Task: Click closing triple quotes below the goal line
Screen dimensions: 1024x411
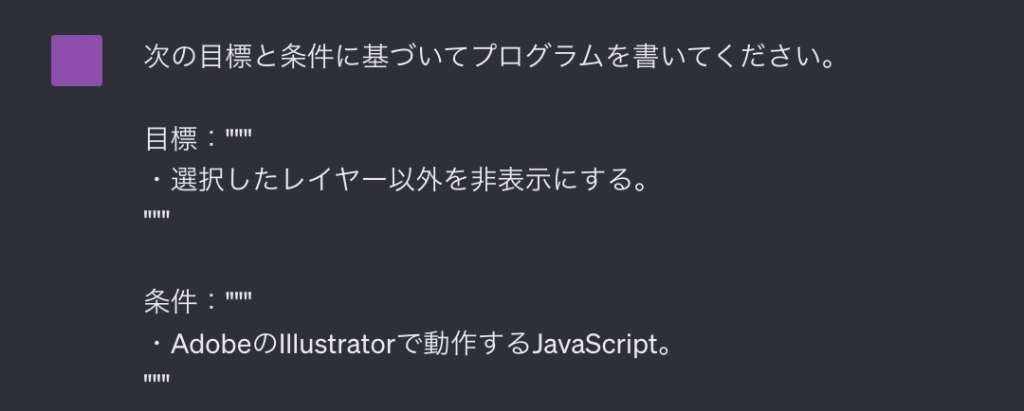Action: pos(156,215)
